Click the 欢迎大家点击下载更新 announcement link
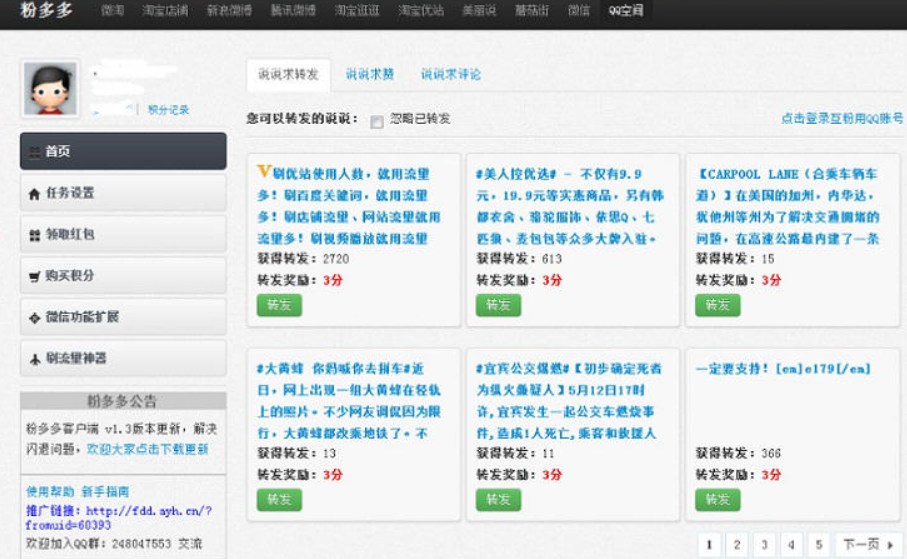Screen dimensions: 907x559 pyautogui.click(x=148, y=450)
